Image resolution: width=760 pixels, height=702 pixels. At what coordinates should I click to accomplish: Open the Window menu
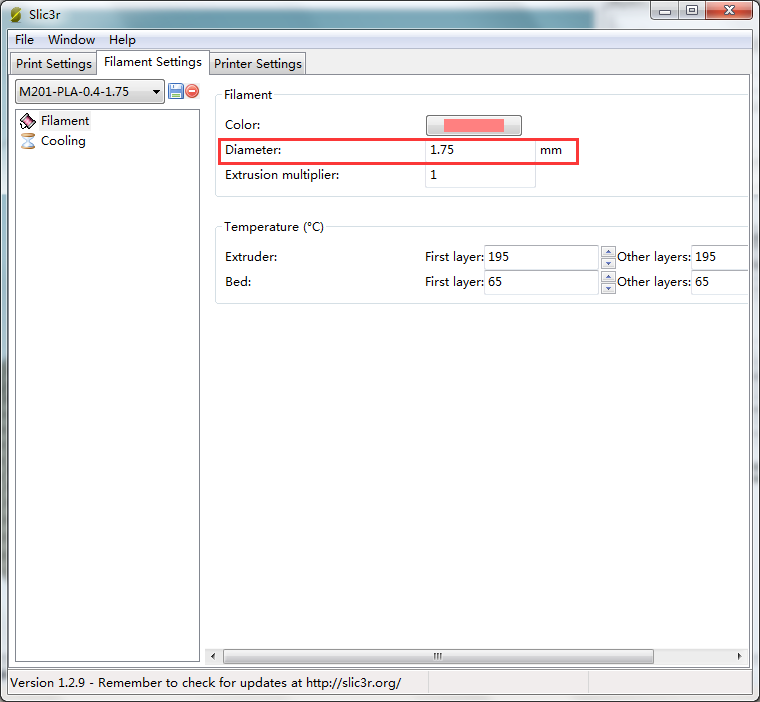tap(71, 40)
